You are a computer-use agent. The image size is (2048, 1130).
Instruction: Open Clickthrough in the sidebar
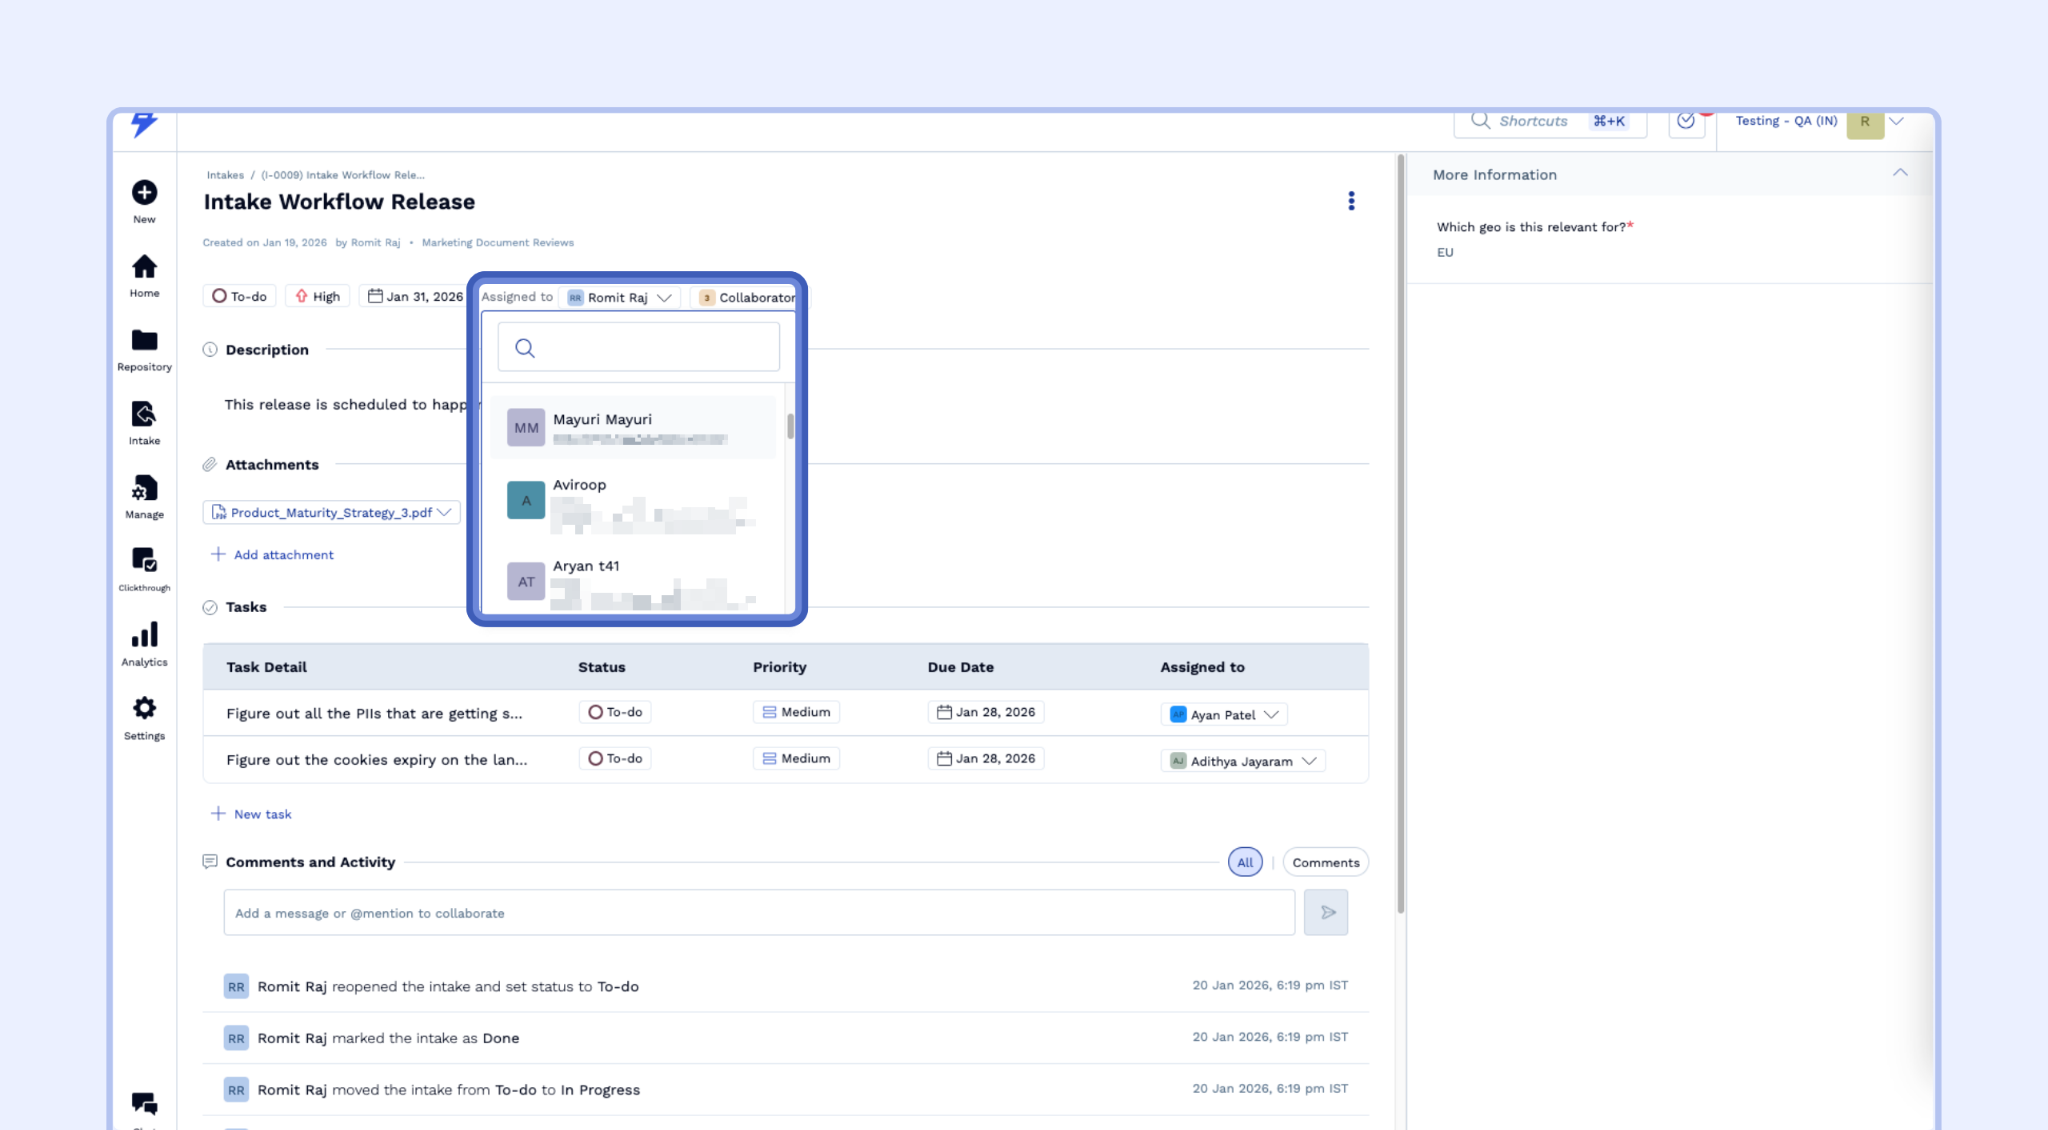click(144, 561)
